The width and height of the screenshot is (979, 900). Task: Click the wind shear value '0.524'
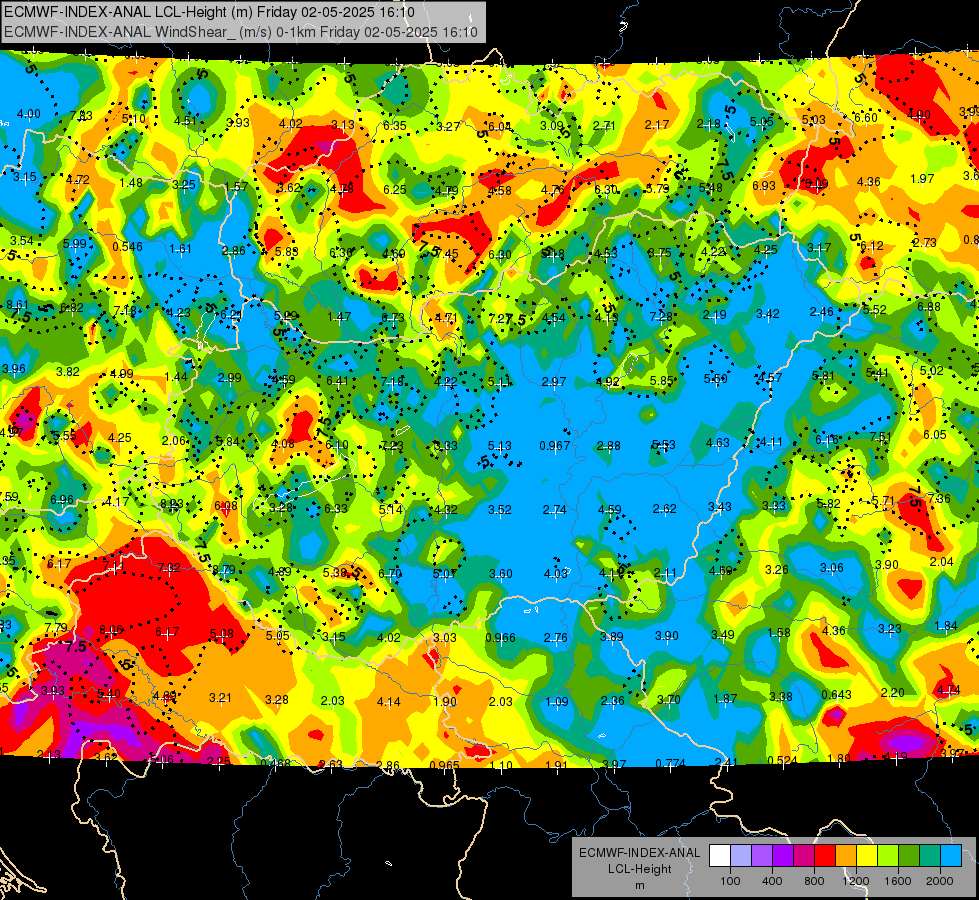click(x=782, y=760)
